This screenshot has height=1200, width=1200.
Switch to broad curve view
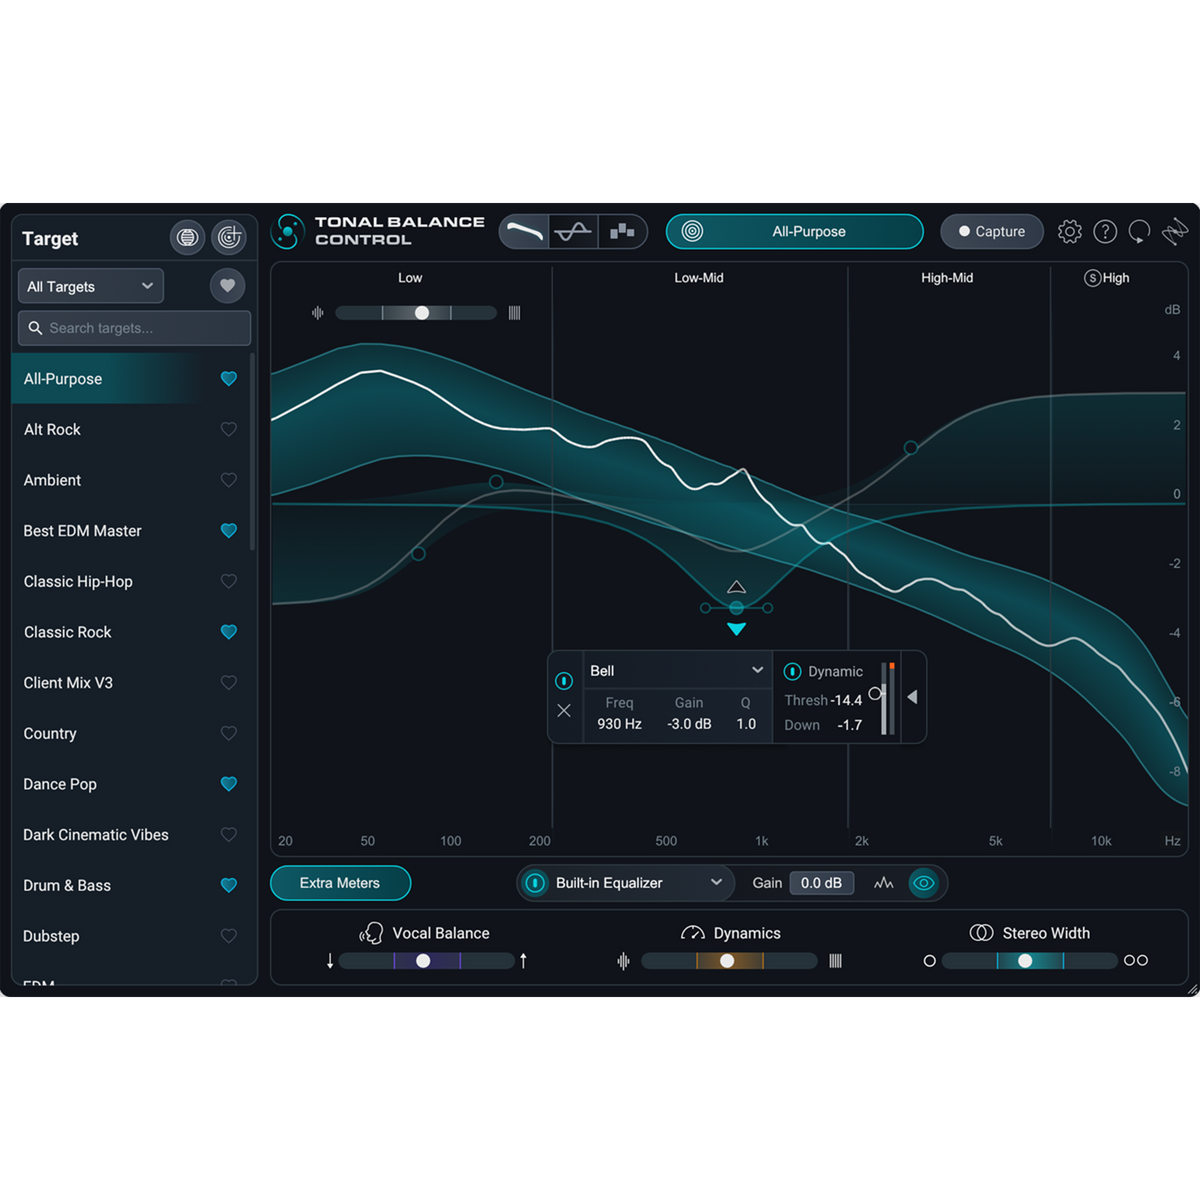[x=524, y=232]
